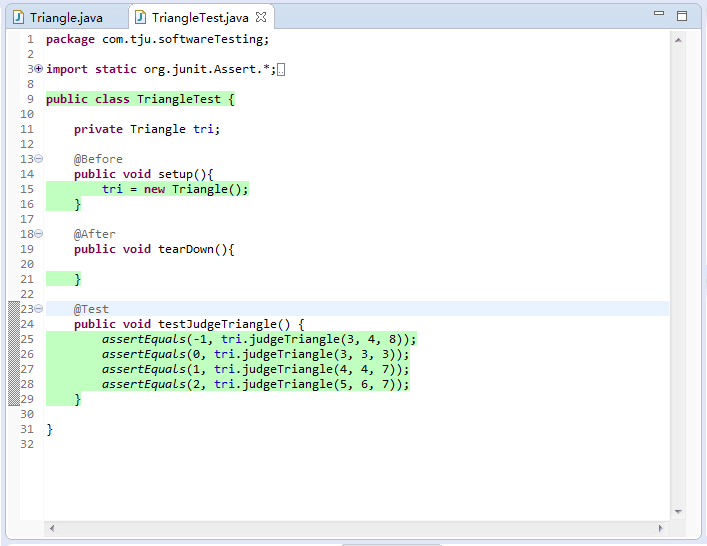Click the @After annotation
This screenshot has height=546, width=707.
click(95, 234)
